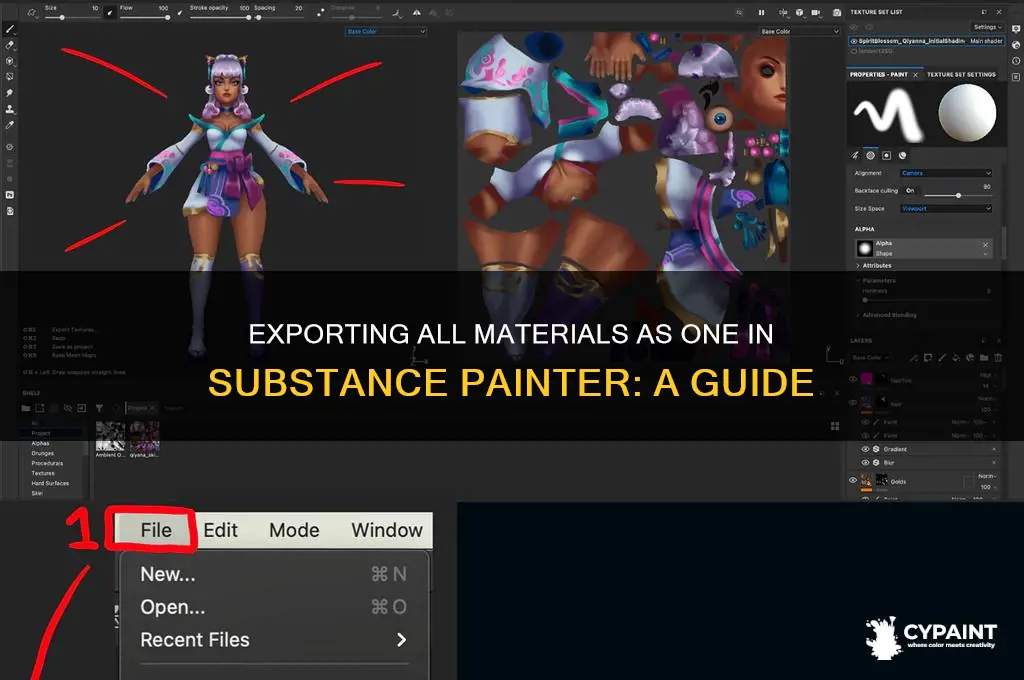Select the Material picker eyedropper tool
The height and width of the screenshot is (680, 1024).
click(9, 125)
